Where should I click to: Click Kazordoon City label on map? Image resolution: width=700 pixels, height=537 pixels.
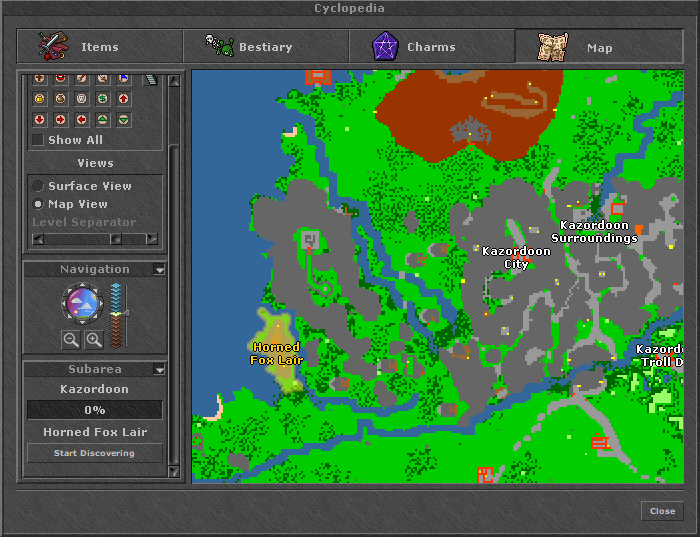coord(516,258)
